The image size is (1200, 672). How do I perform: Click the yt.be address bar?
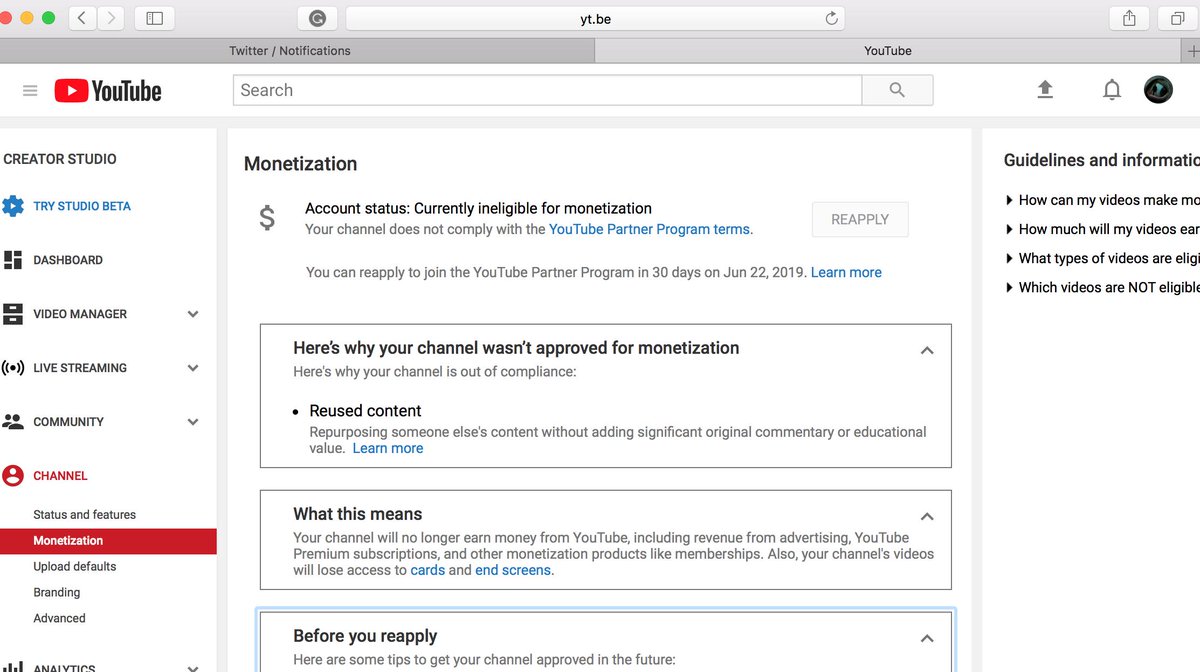(x=595, y=18)
